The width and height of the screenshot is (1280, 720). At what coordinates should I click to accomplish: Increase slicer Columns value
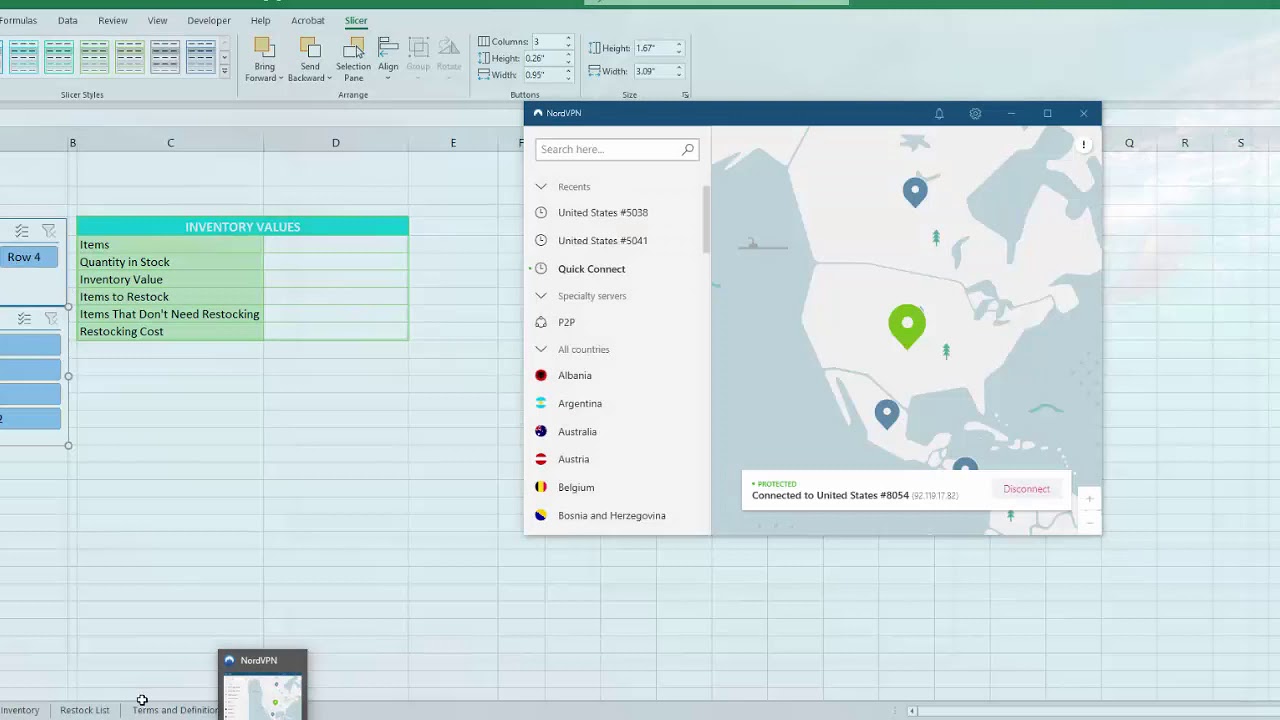[x=568, y=38]
